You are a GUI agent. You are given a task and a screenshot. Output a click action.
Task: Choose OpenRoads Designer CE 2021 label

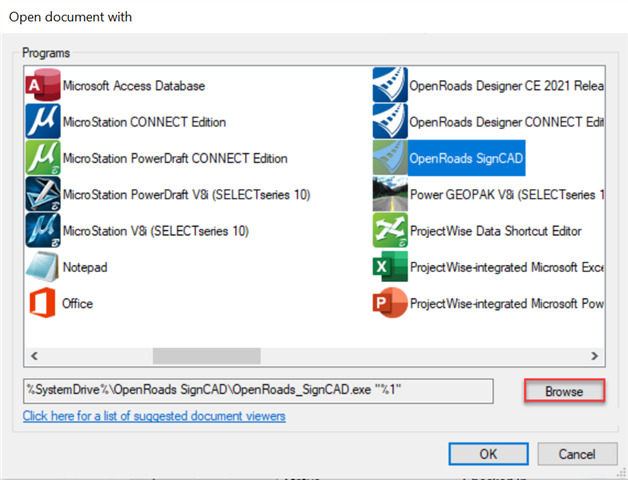(507, 86)
